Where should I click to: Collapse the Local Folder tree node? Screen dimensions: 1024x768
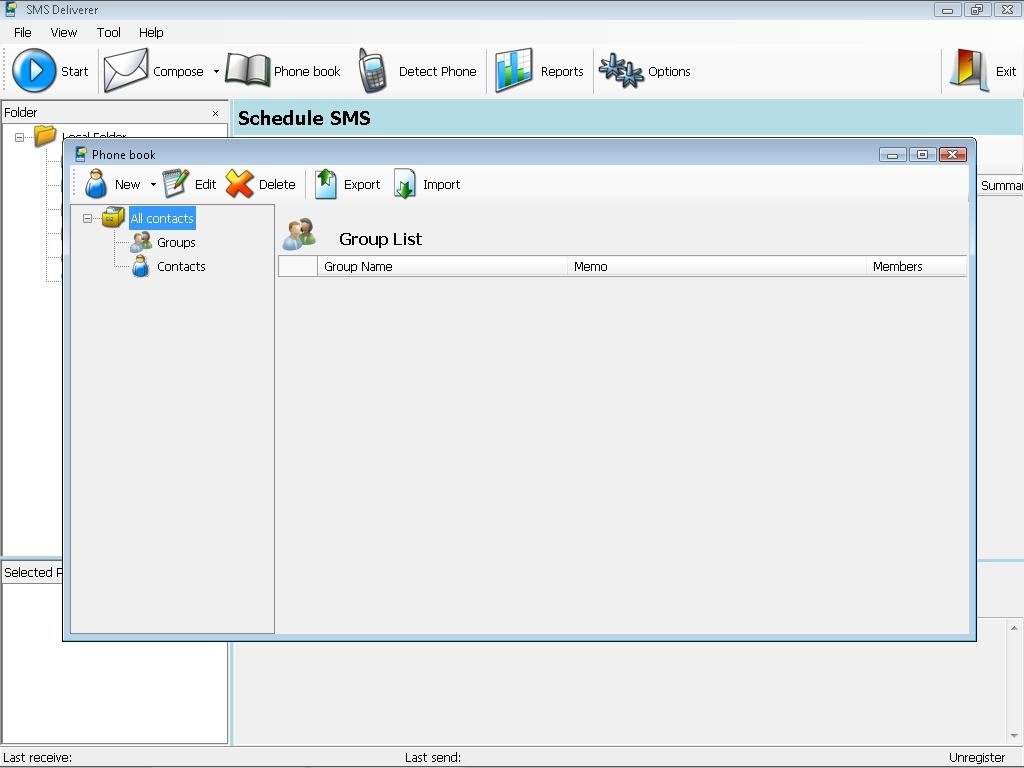coord(20,137)
